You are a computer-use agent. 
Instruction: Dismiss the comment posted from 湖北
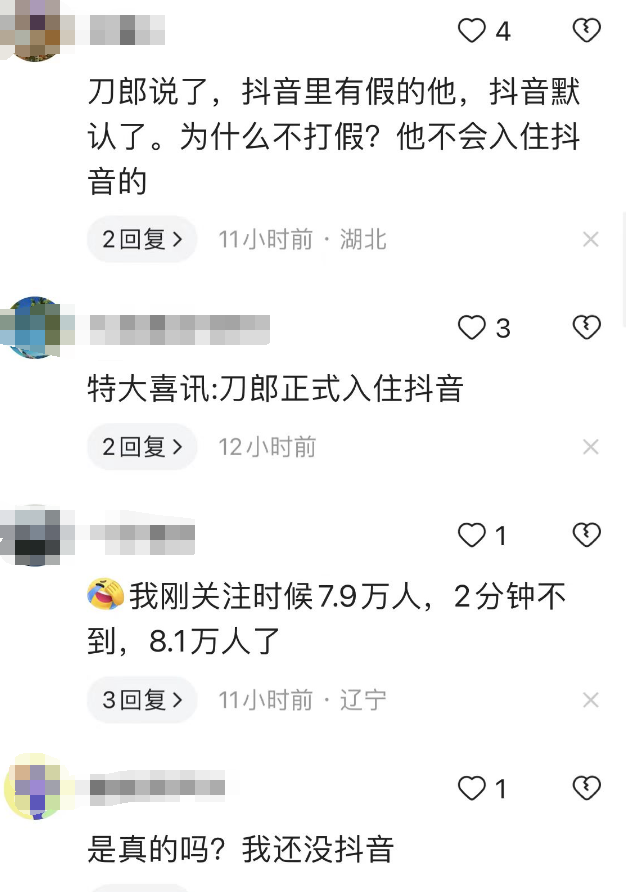[591, 239]
